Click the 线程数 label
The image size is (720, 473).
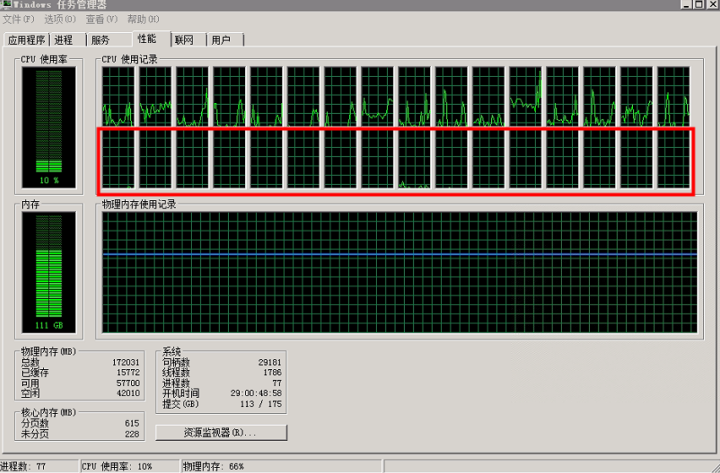pyautogui.click(x=176, y=372)
